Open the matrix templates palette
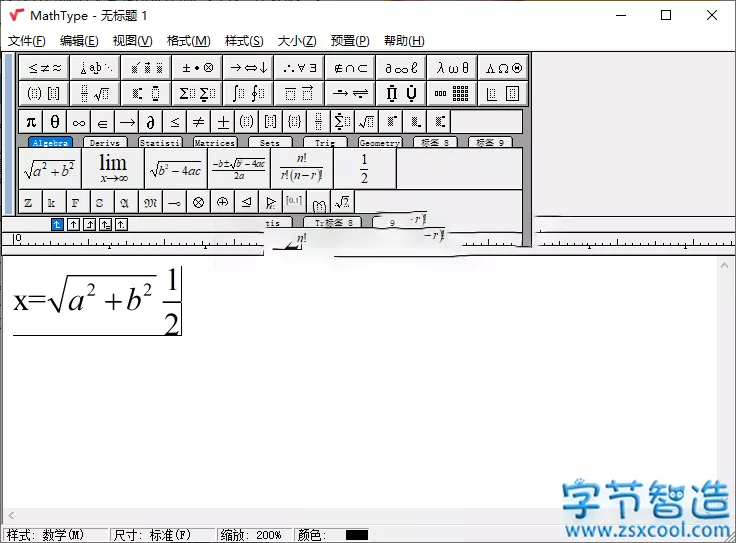Screen dimensions: 736x543 (452, 93)
